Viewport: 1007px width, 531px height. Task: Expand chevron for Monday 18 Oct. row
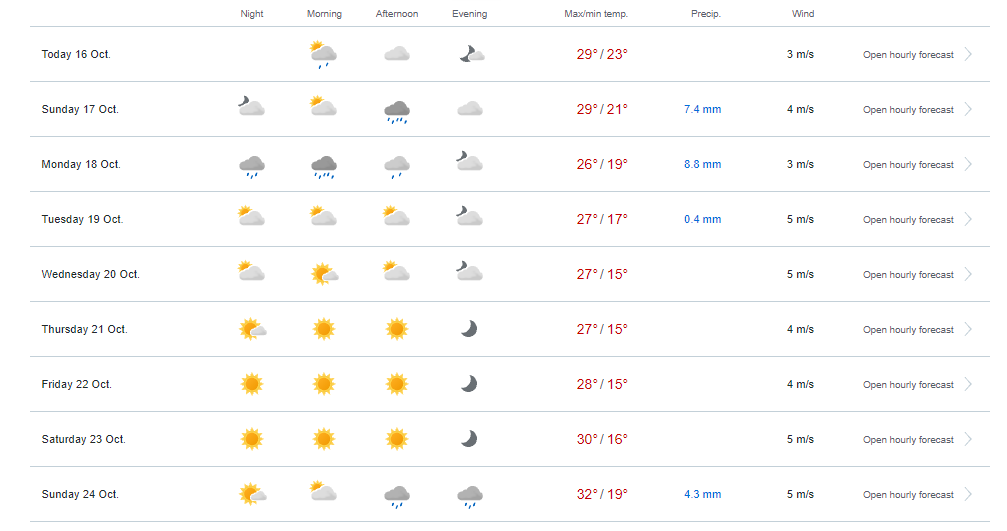[x=968, y=164]
